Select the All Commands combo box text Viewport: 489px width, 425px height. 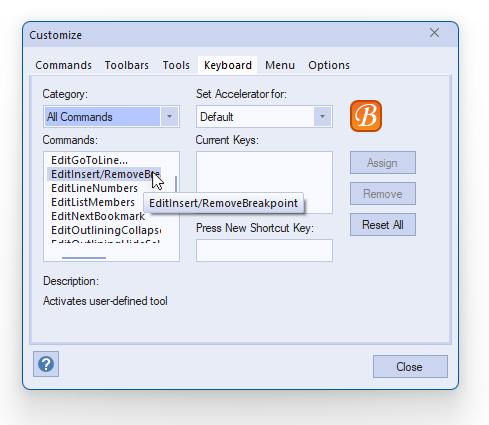(102, 116)
